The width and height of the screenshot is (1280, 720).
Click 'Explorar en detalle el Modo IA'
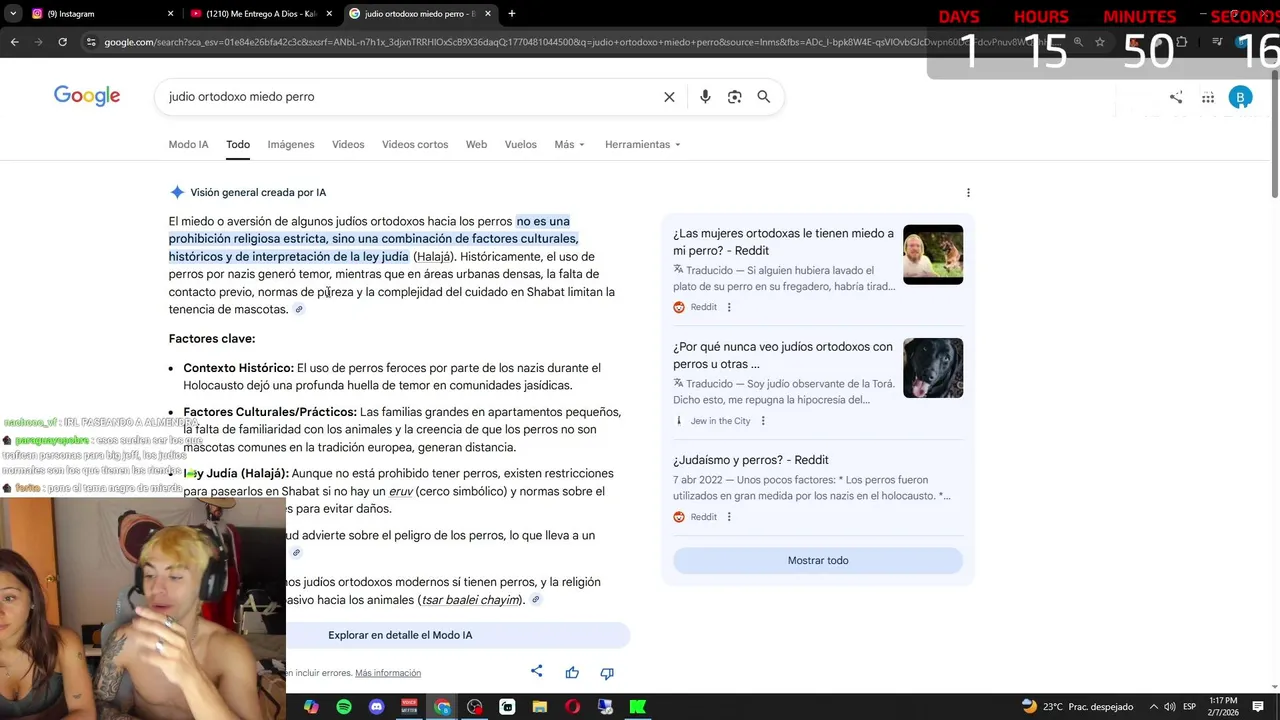[400, 635]
